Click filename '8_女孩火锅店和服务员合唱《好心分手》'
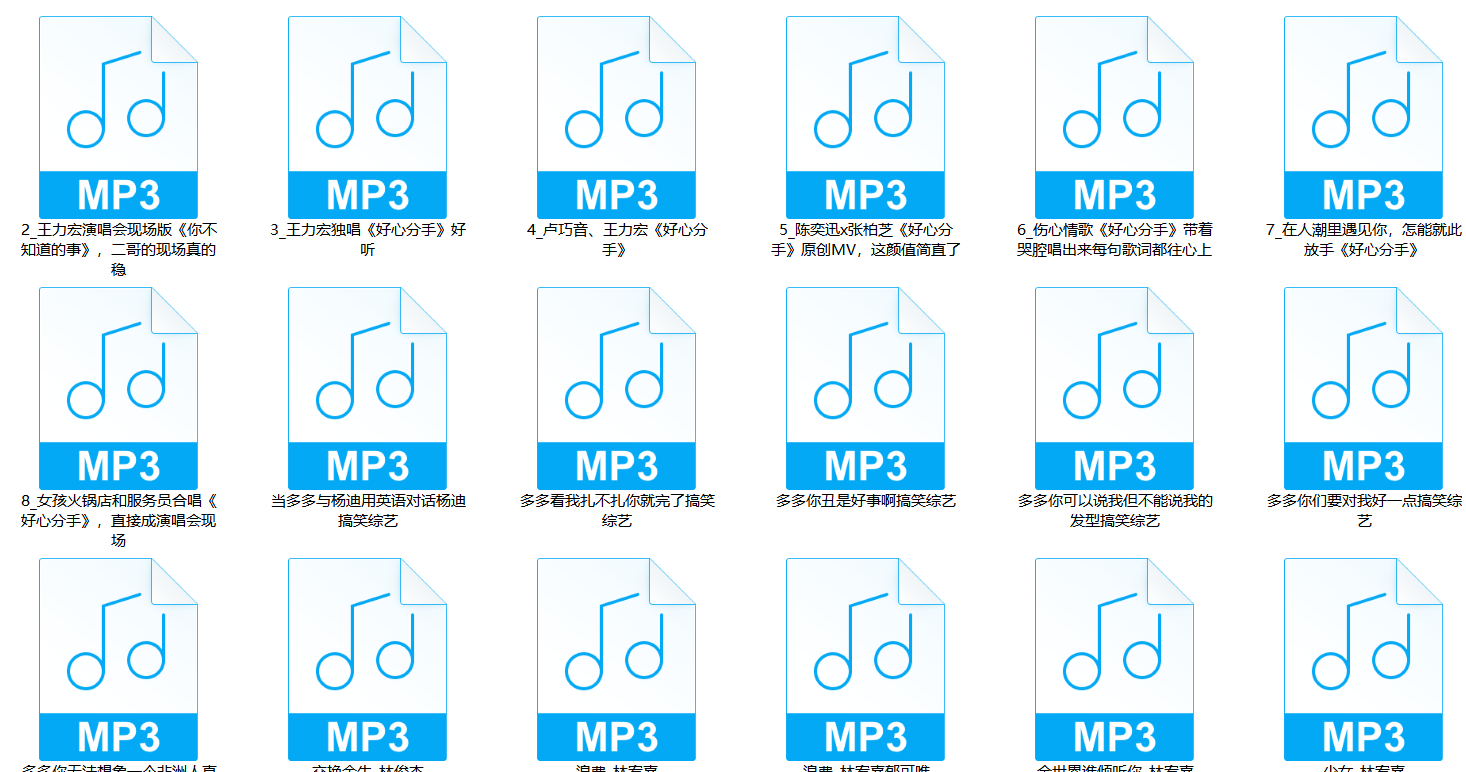 coord(118,520)
